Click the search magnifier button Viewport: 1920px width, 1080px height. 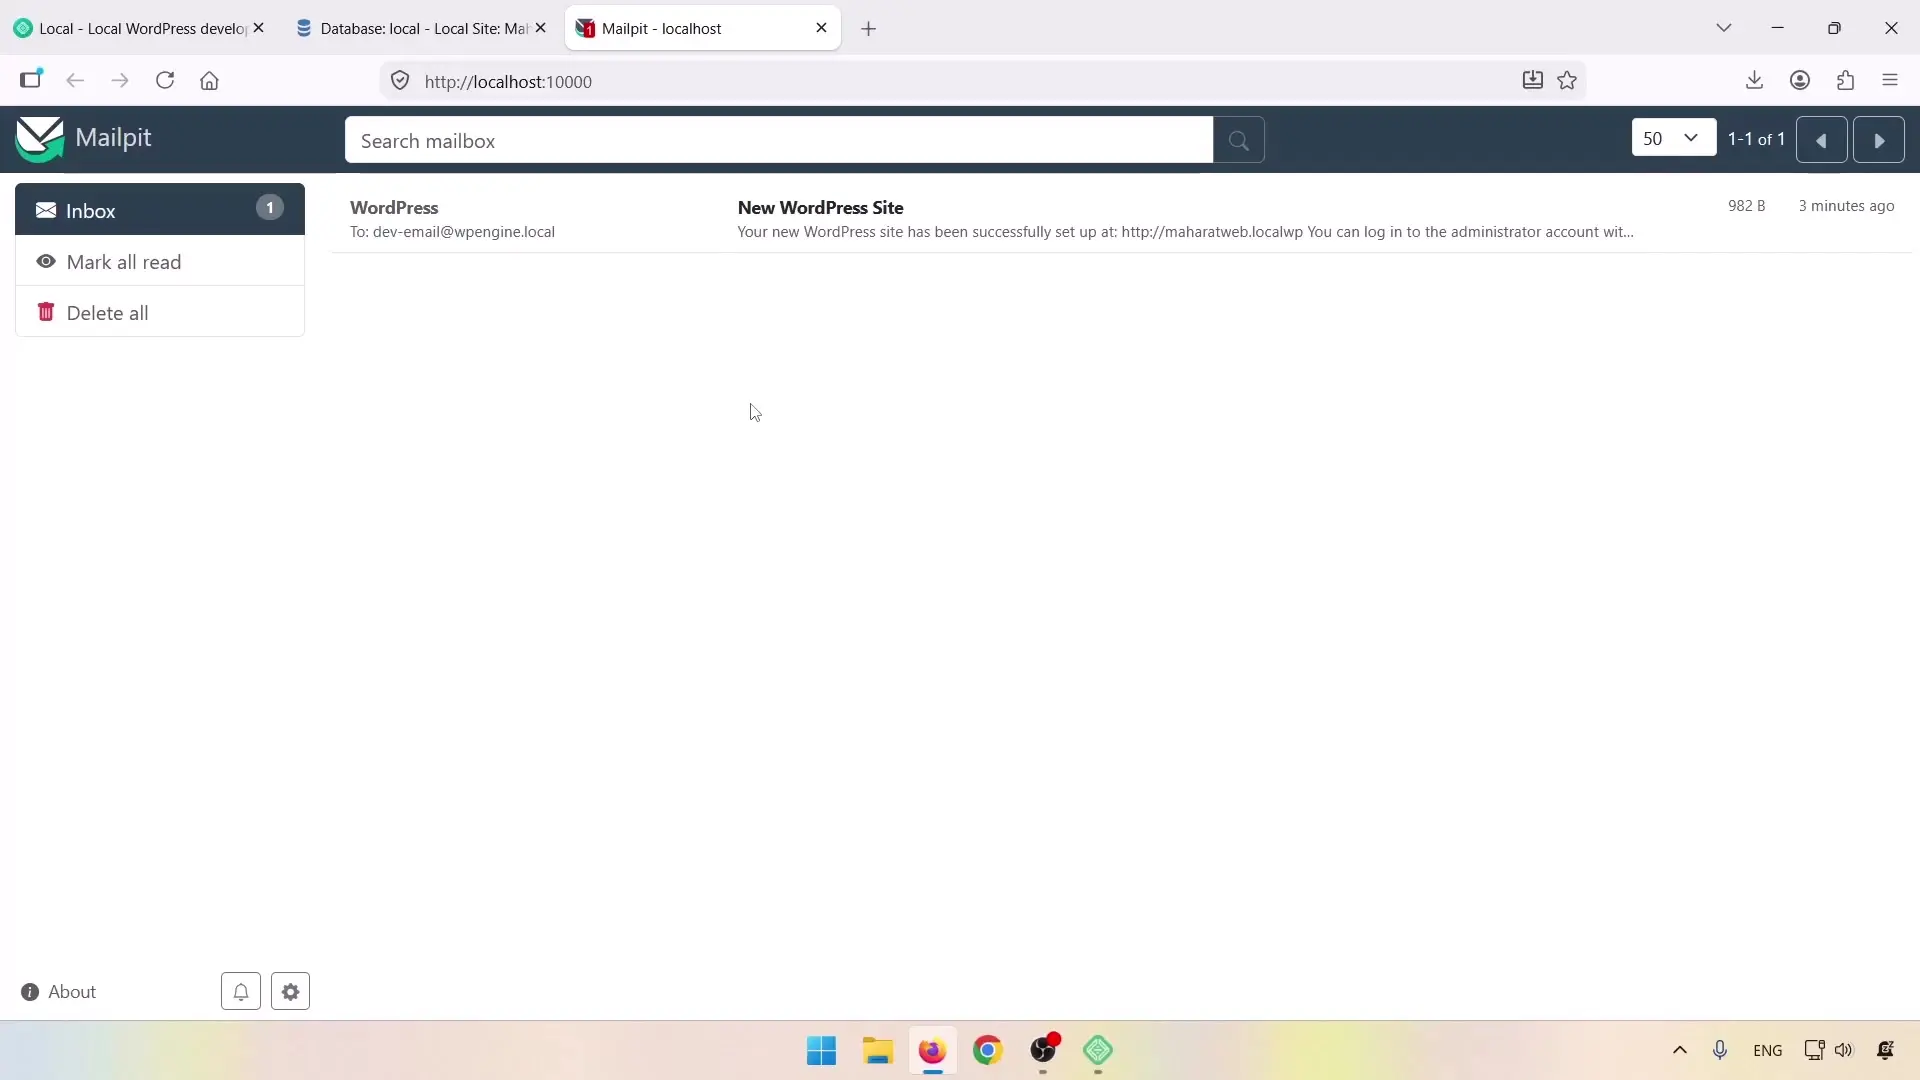pos(1239,140)
